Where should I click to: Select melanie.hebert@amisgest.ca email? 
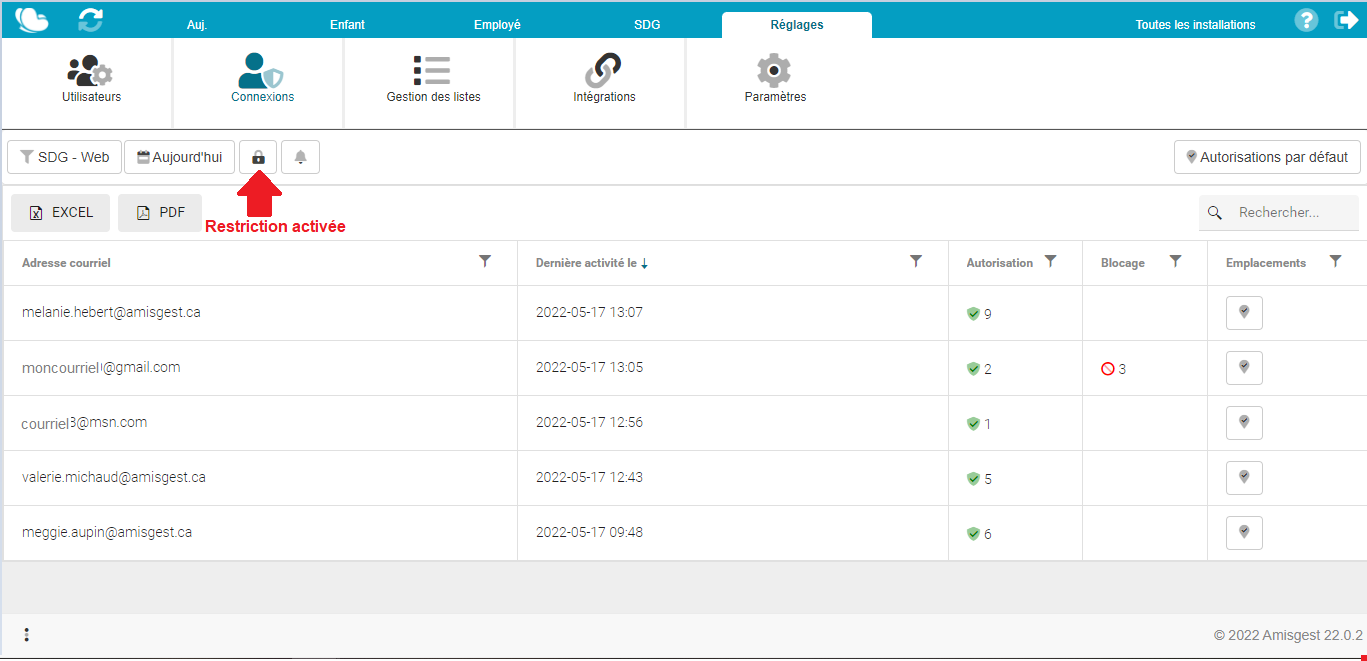coord(111,312)
